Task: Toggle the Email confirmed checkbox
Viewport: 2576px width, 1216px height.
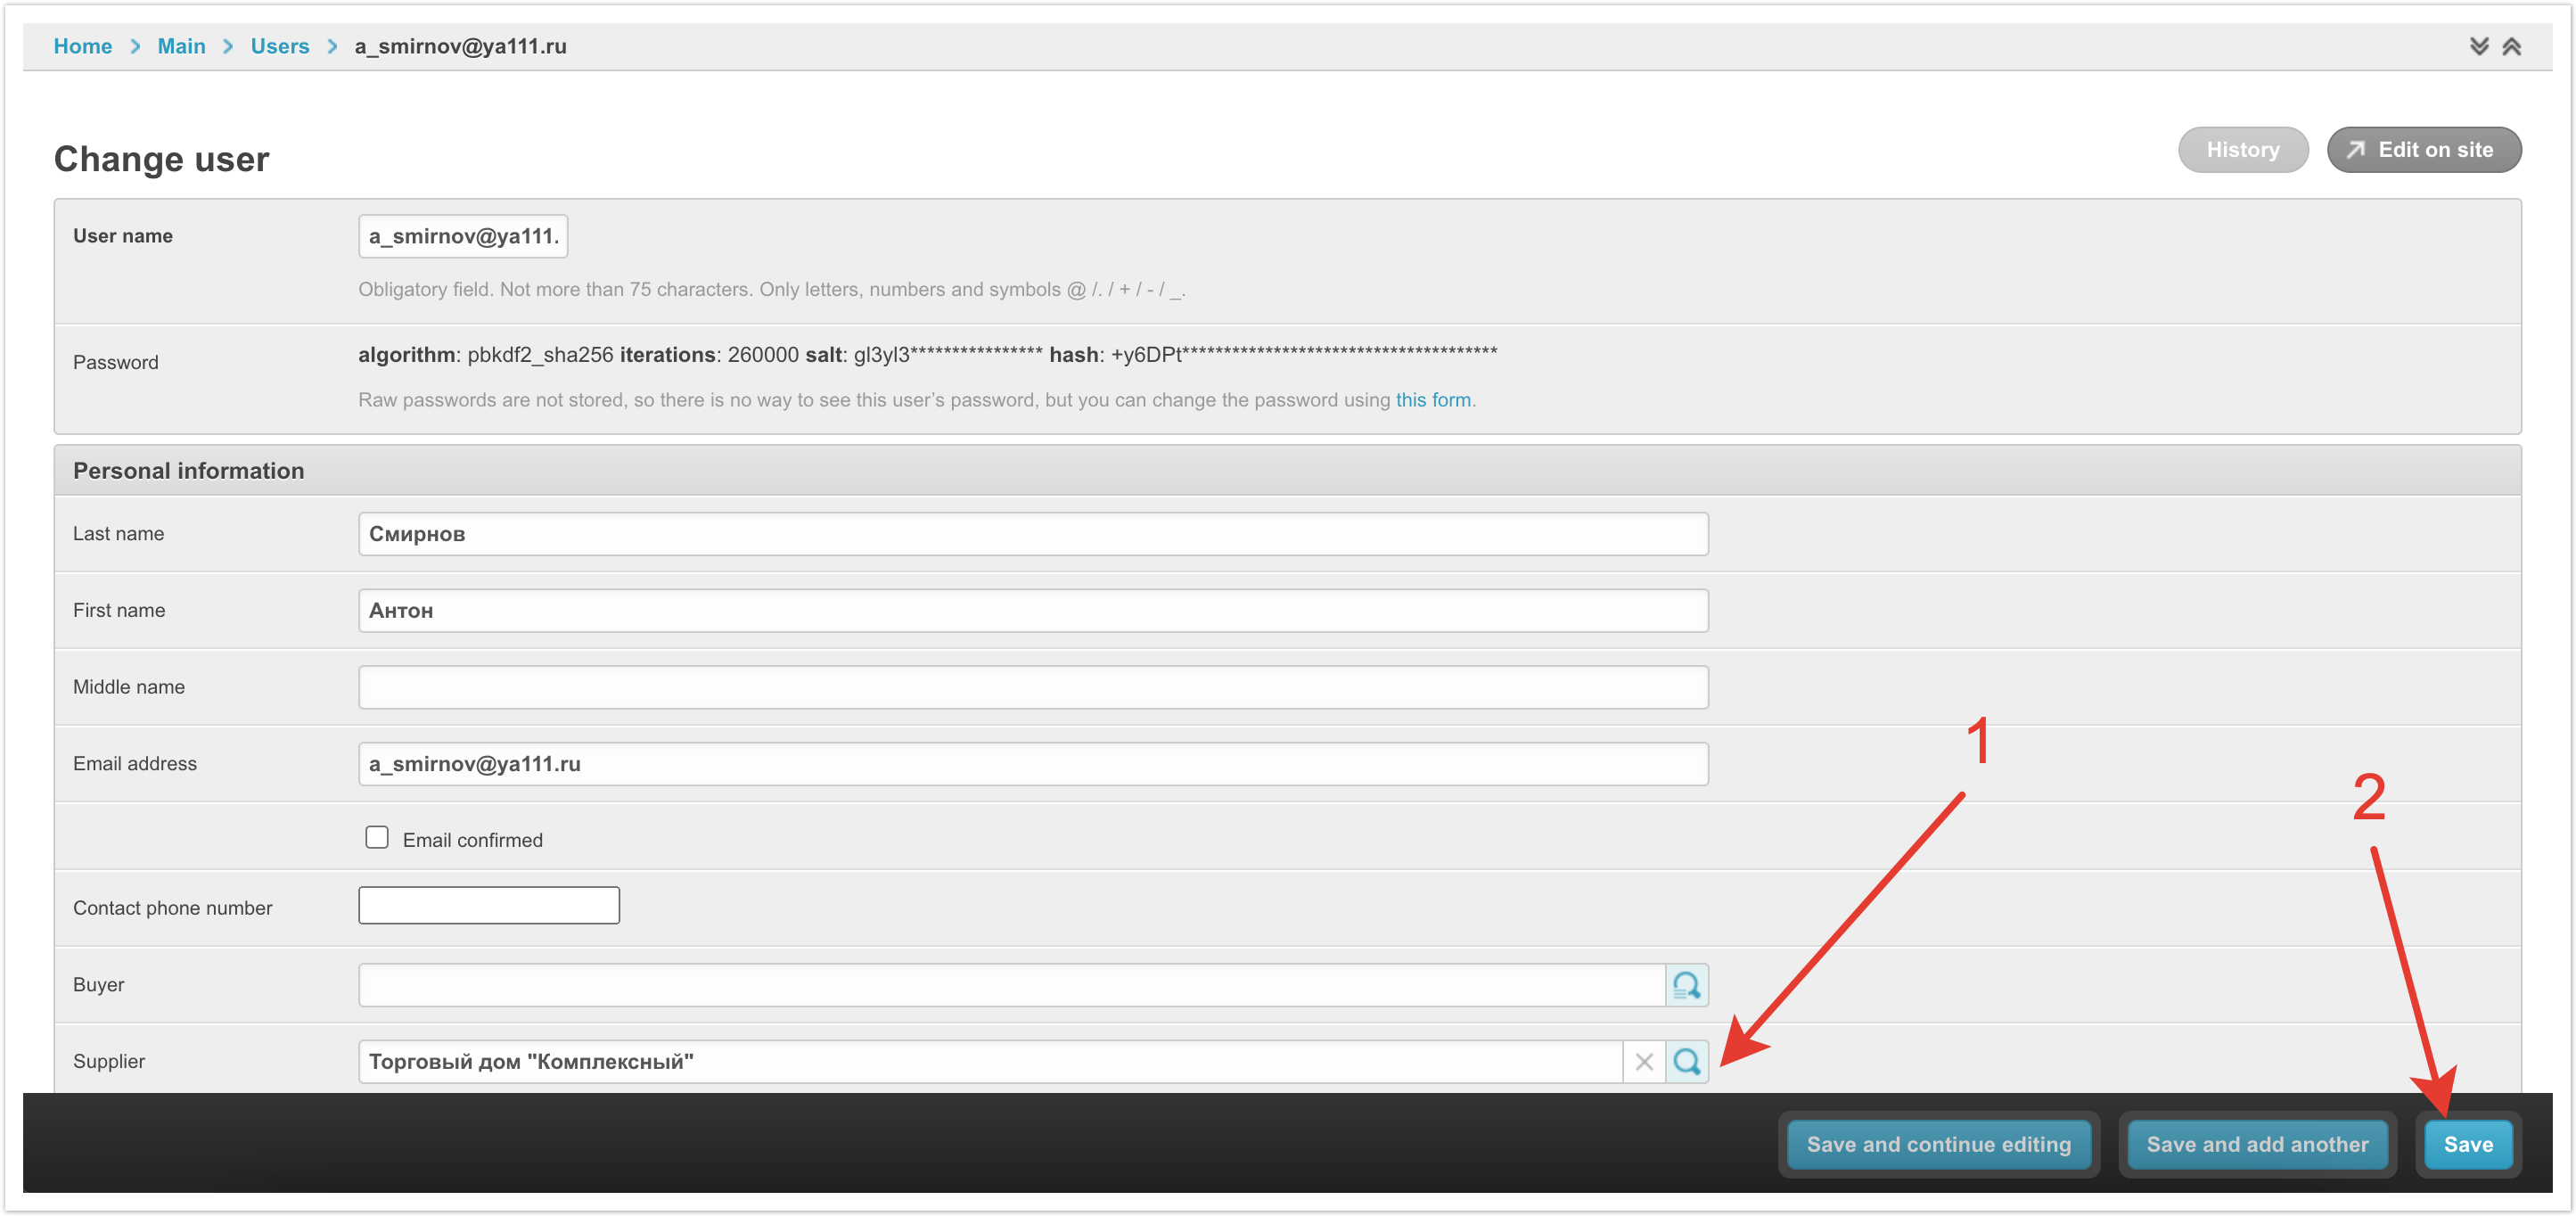Action: tap(376, 837)
